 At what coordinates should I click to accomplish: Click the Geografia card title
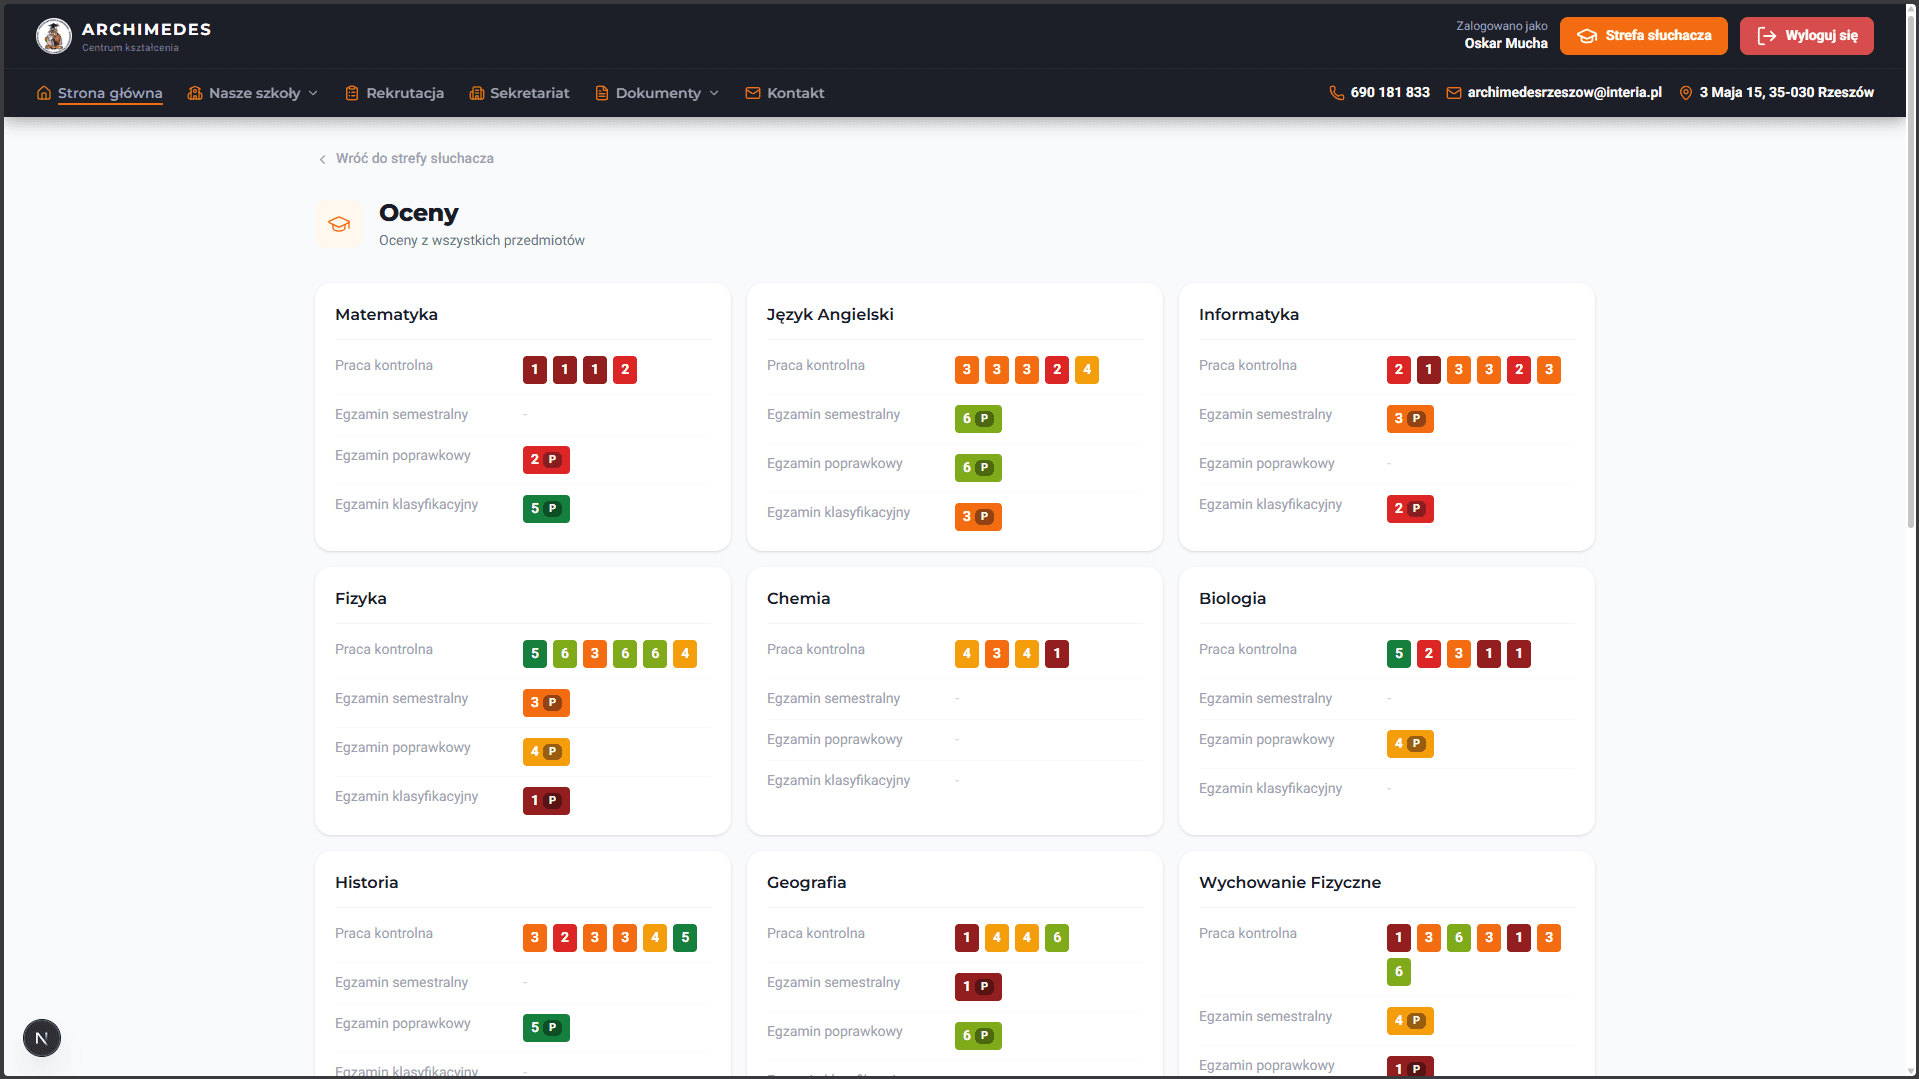806,883
